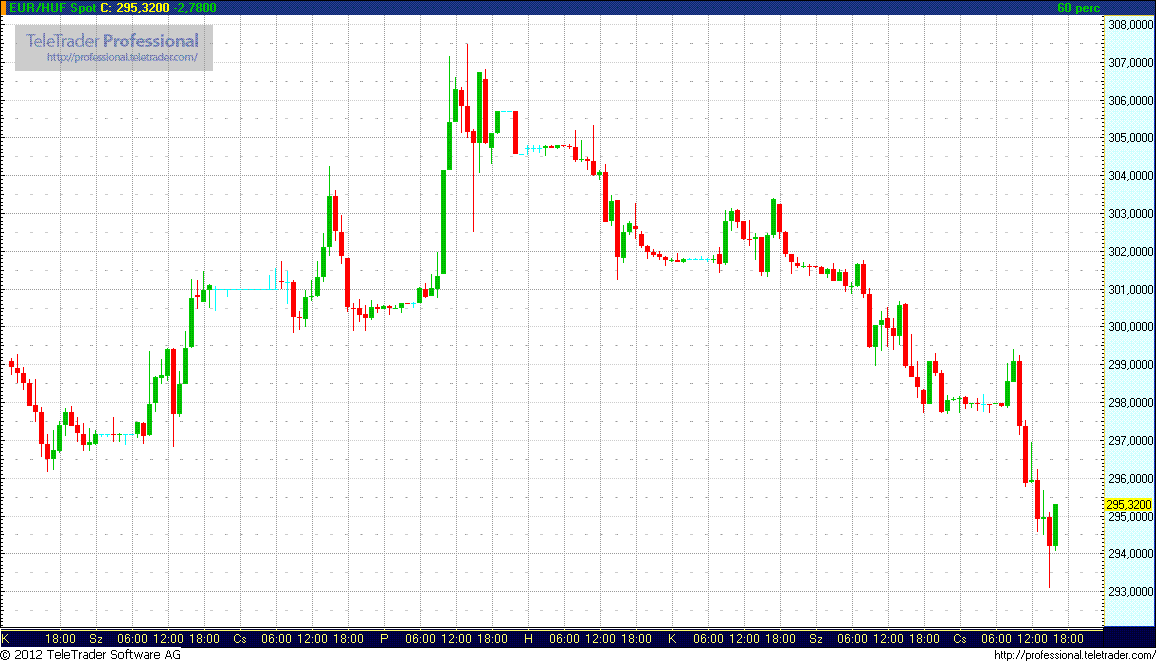The width and height of the screenshot is (1156, 664).
Task: Click the 304,0000 price axis label
Action: click(1130, 175)
